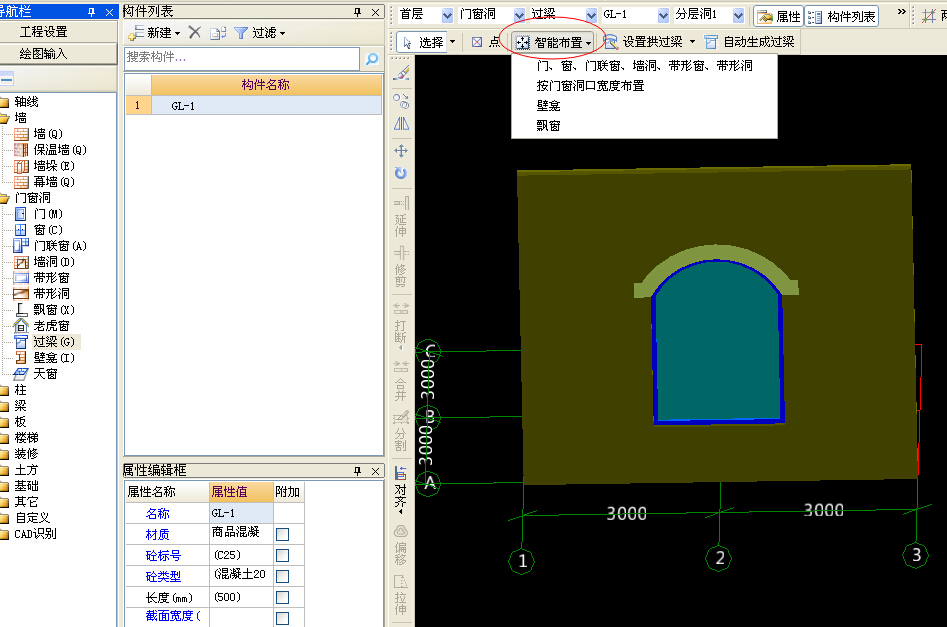Pin the 构件列表 panel
This screenshot has height=627, width=947.
(x=358, y=11)
